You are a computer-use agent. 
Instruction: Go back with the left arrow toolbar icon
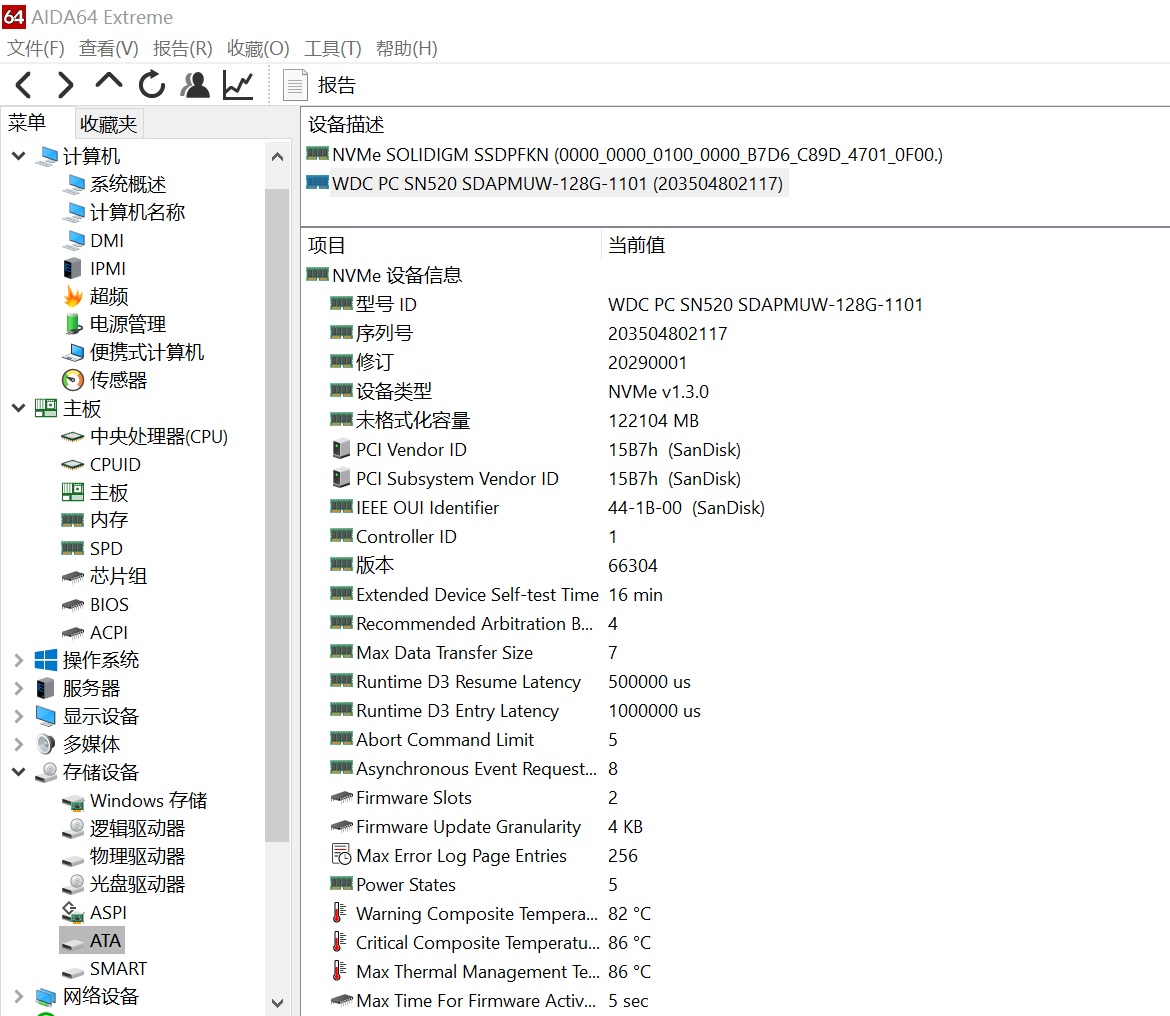[x=24, y=85]
